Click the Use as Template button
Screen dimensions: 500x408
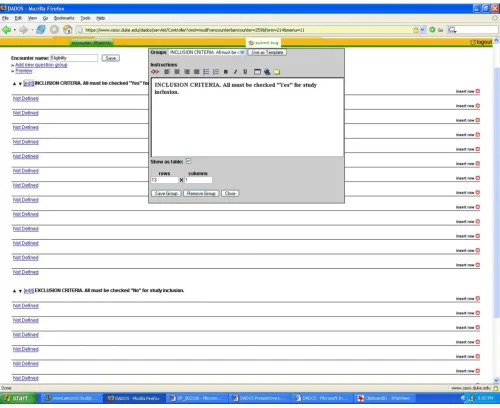pyautogui.click(x=267, y=52)
